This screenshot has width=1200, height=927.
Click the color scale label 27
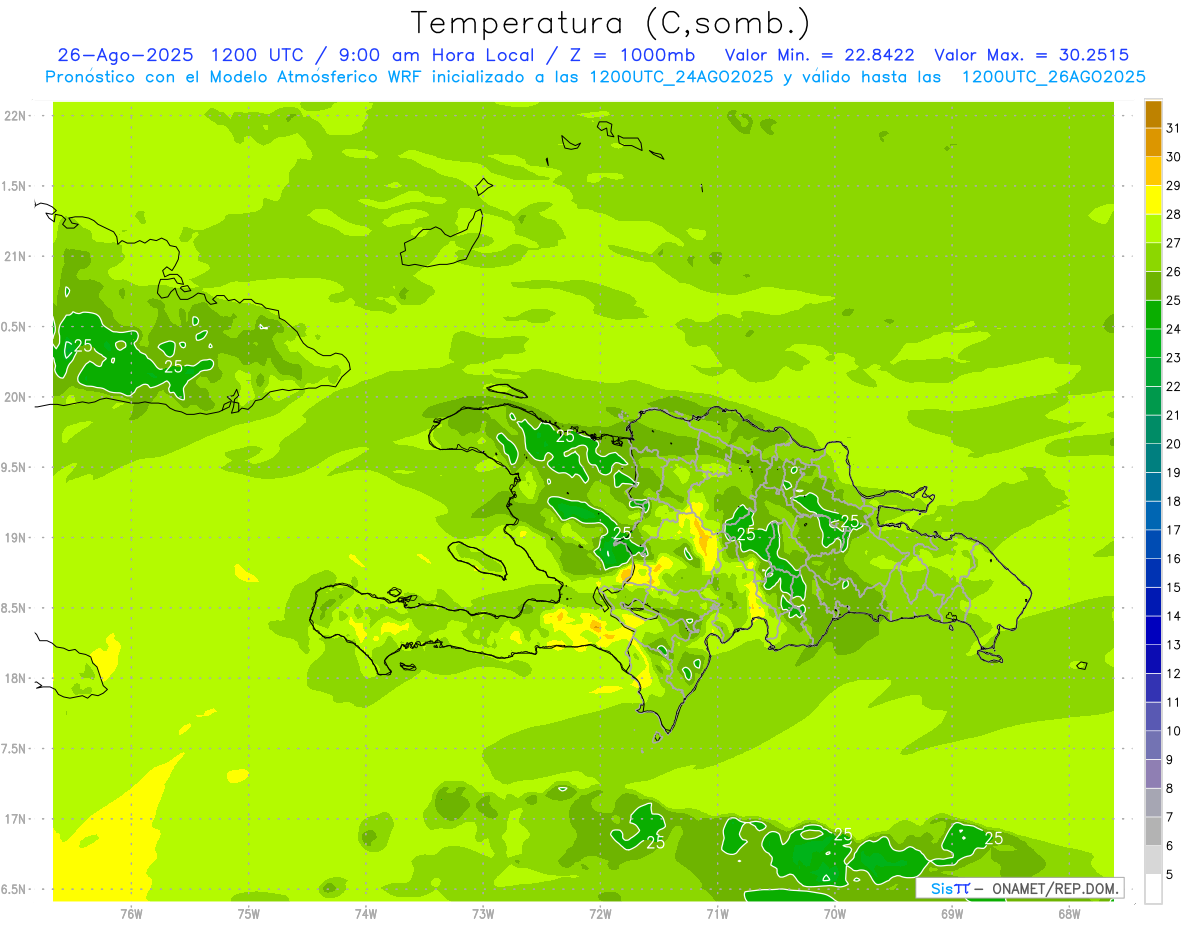1174,243
